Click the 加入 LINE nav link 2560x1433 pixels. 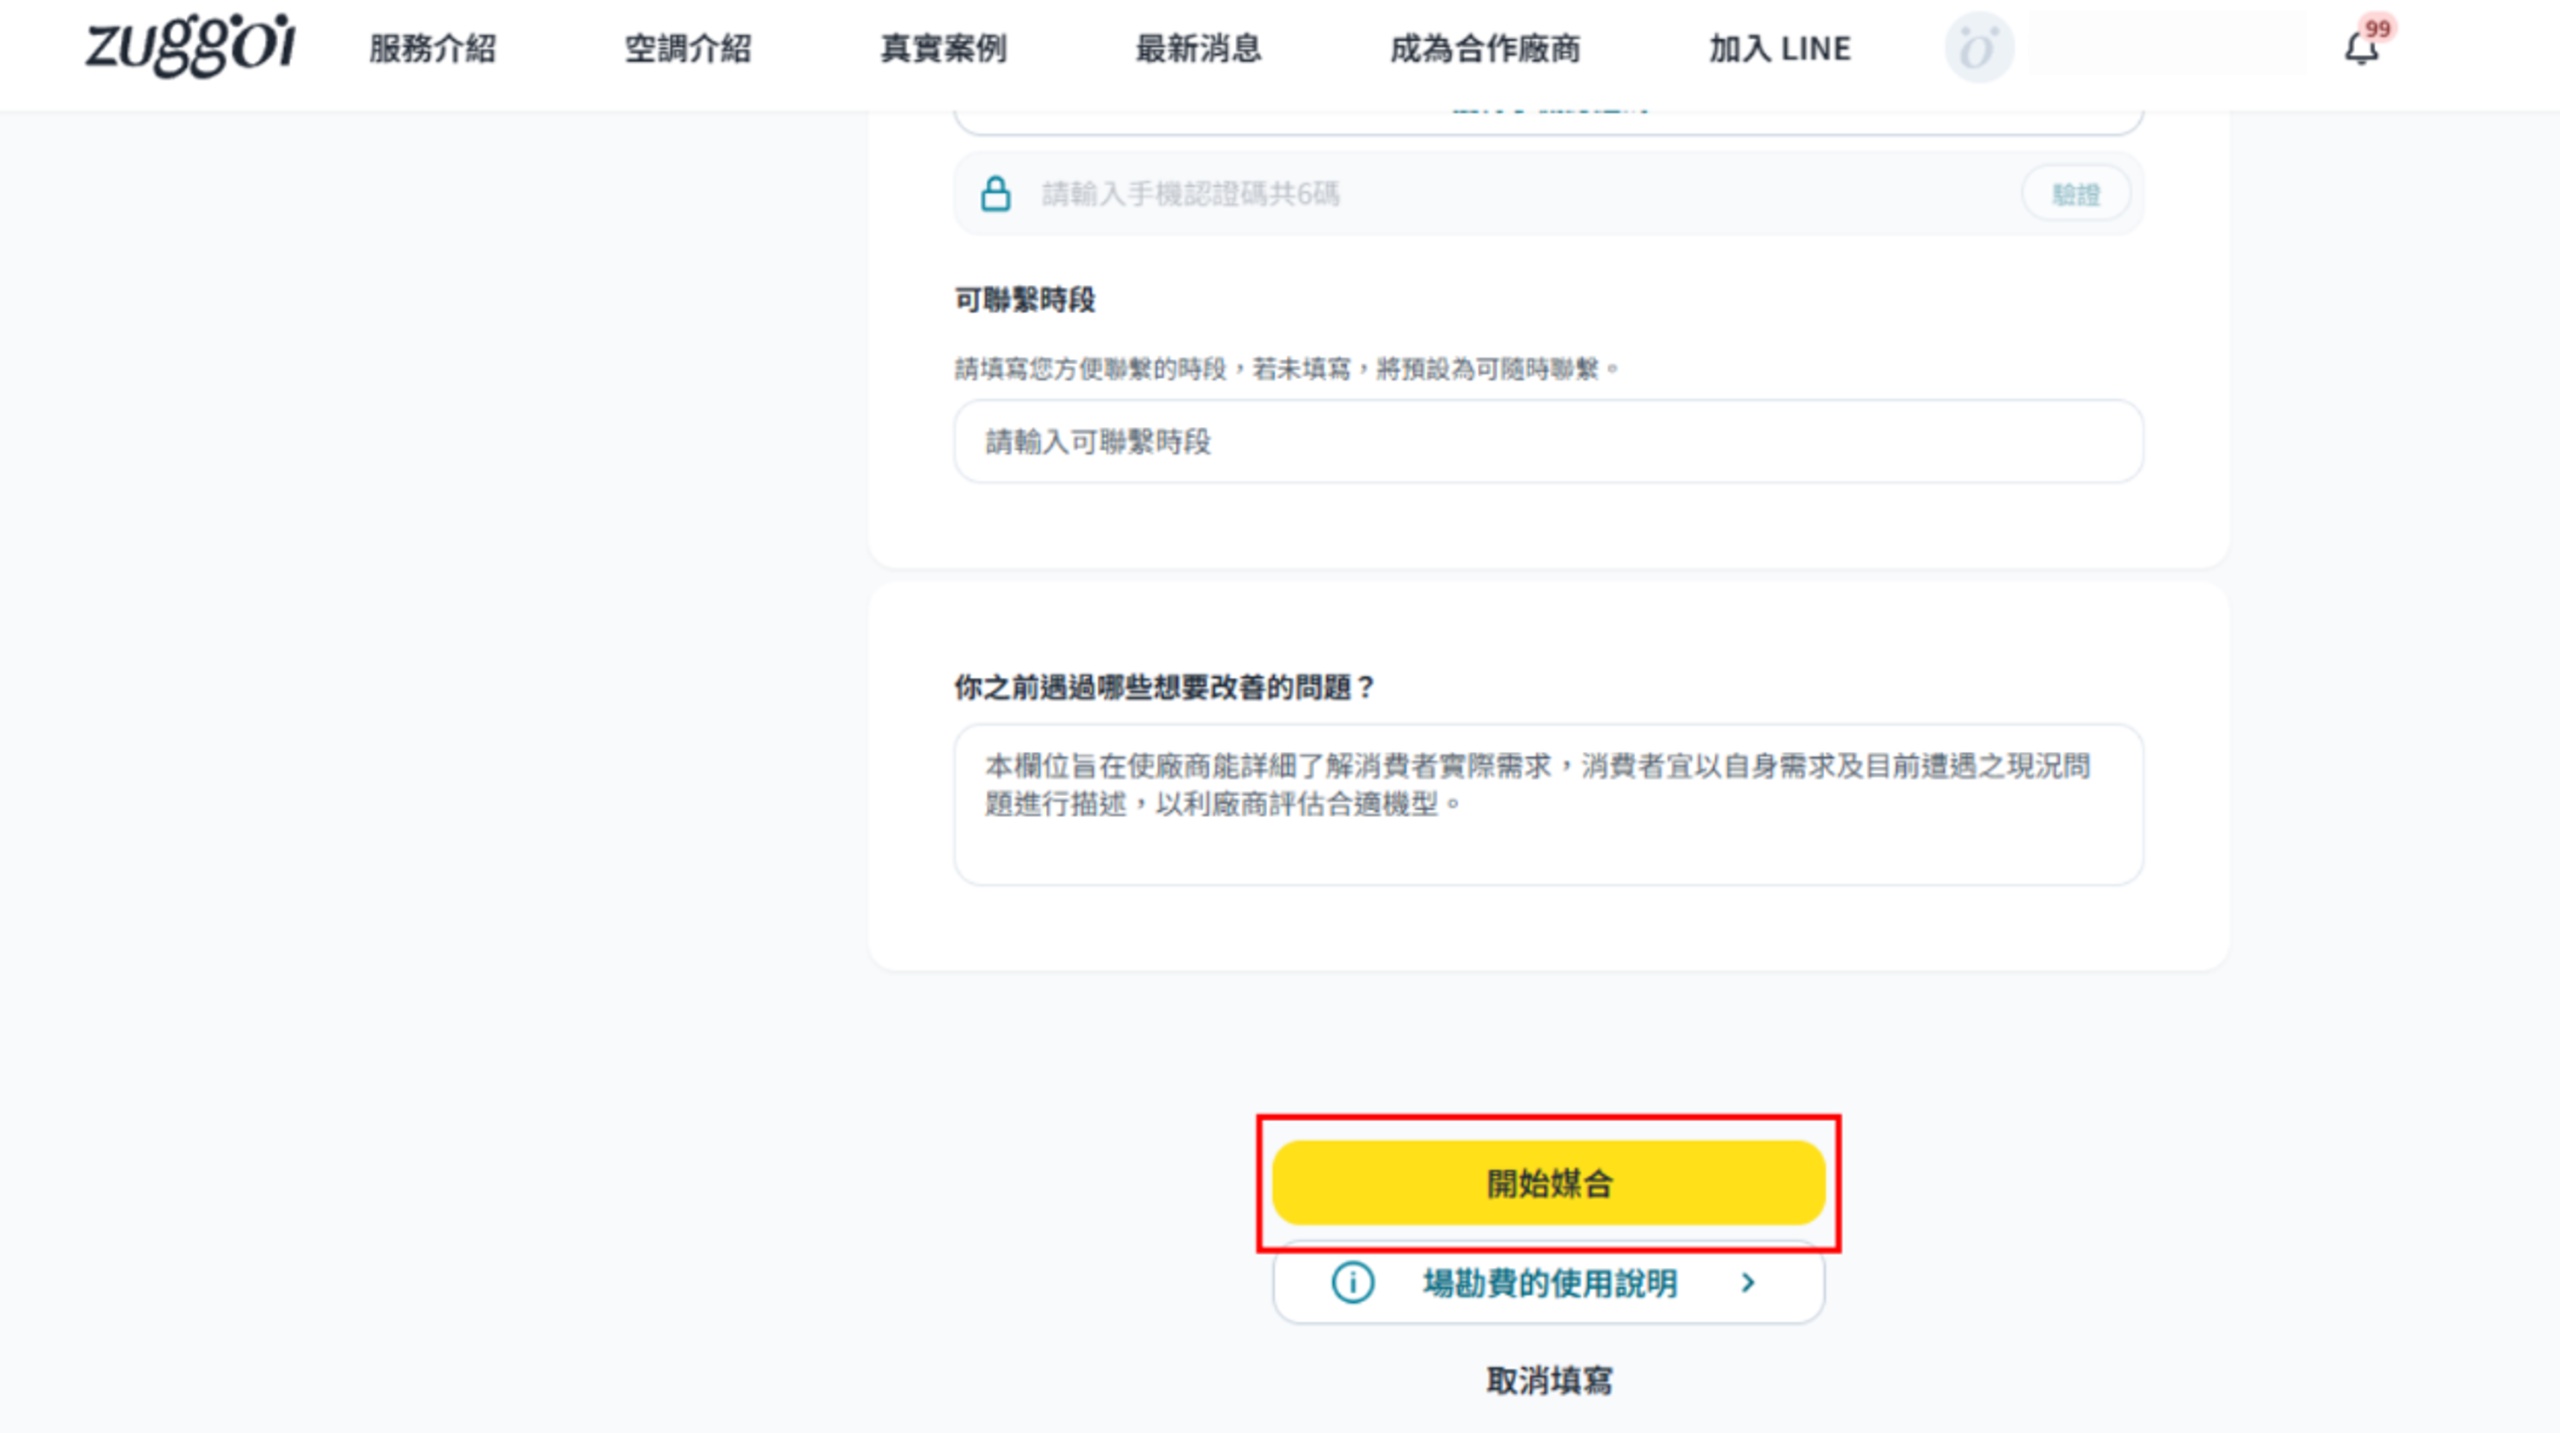click(x=1779, y=48)
